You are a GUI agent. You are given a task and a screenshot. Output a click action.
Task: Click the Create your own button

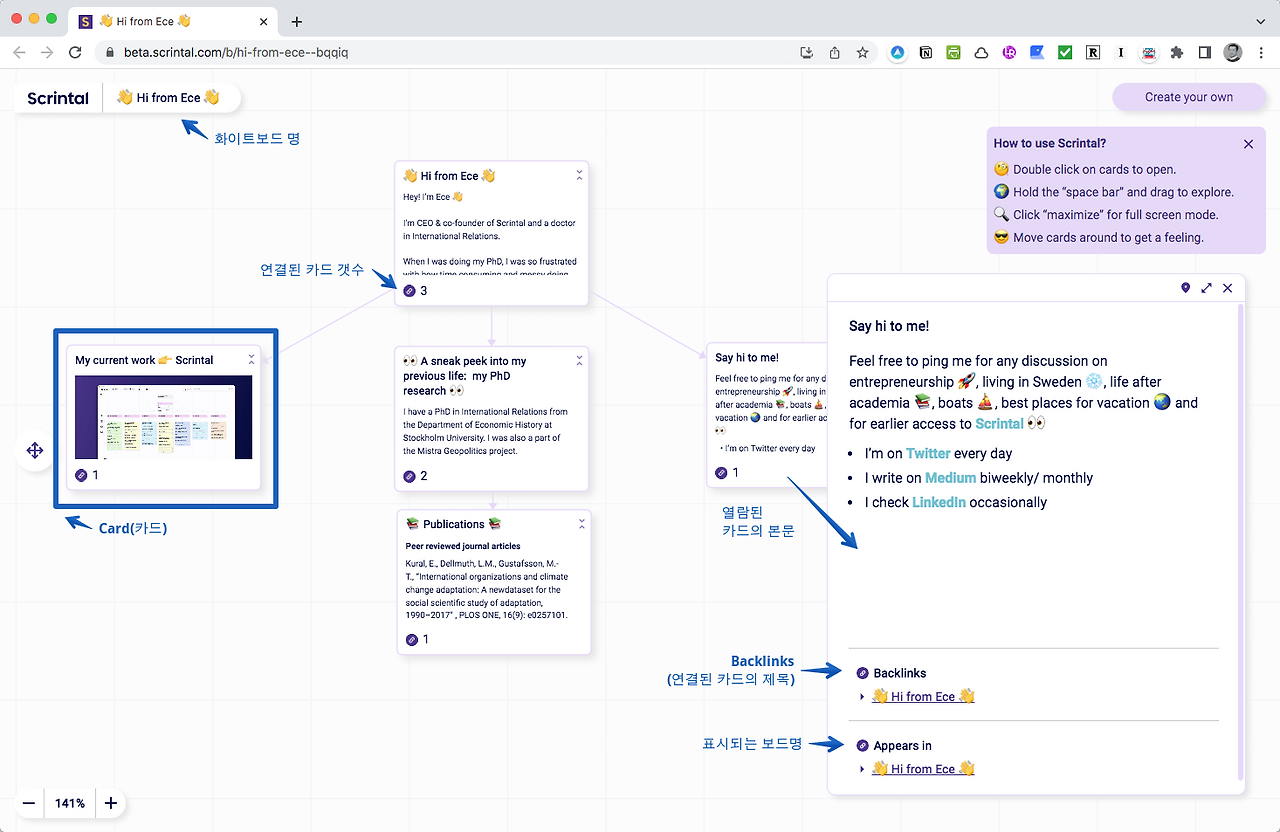tap(1189, 97)
